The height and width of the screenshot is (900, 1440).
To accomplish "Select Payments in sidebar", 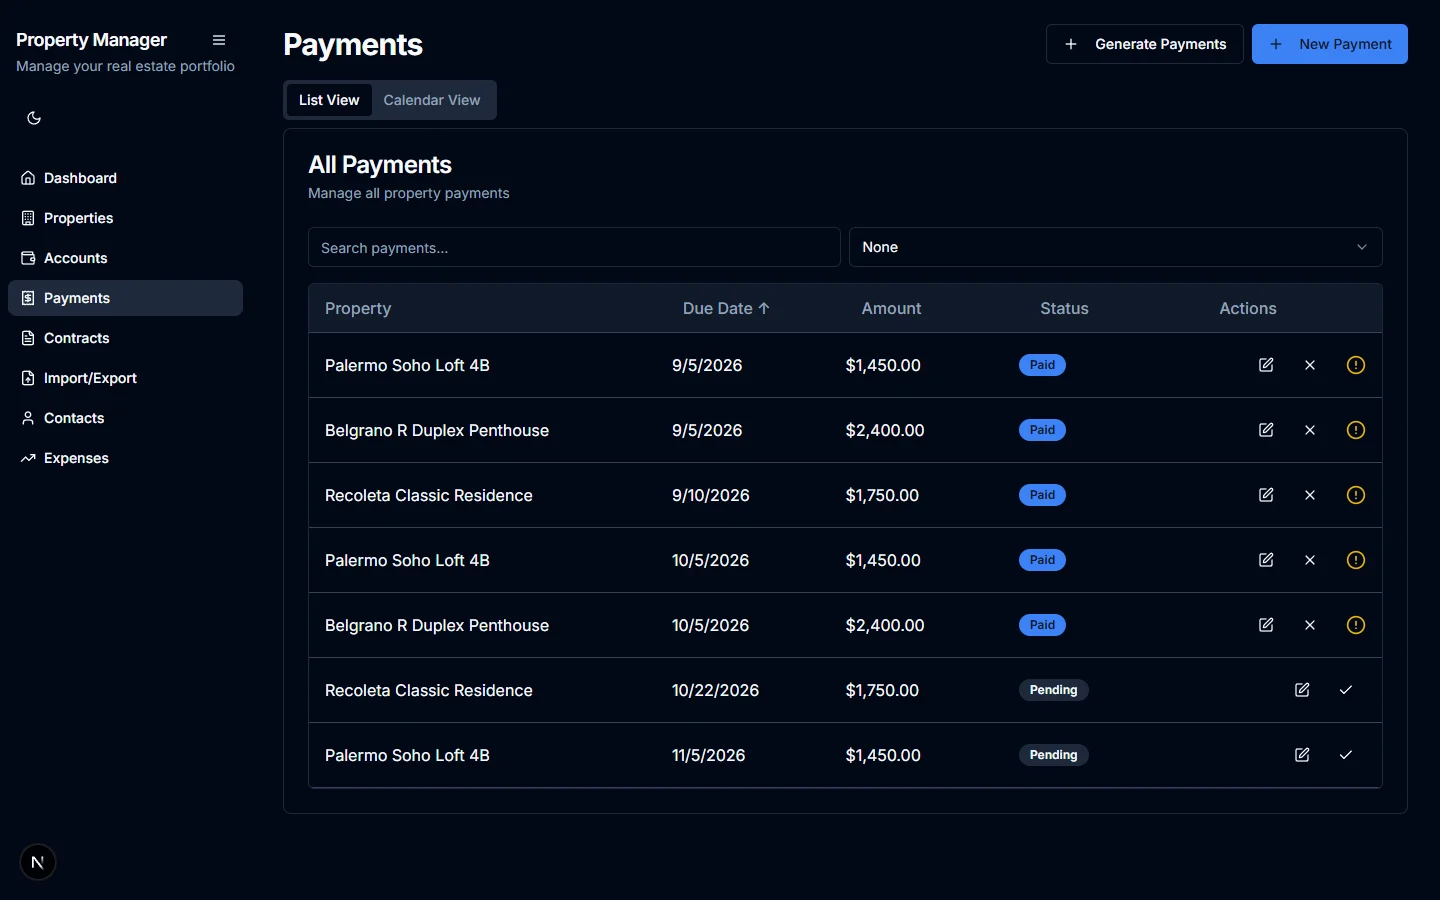I will click(125, 298).
